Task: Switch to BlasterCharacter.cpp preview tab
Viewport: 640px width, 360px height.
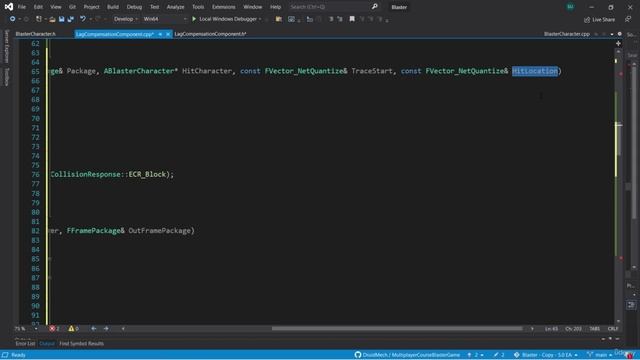Action: (567, 34)
